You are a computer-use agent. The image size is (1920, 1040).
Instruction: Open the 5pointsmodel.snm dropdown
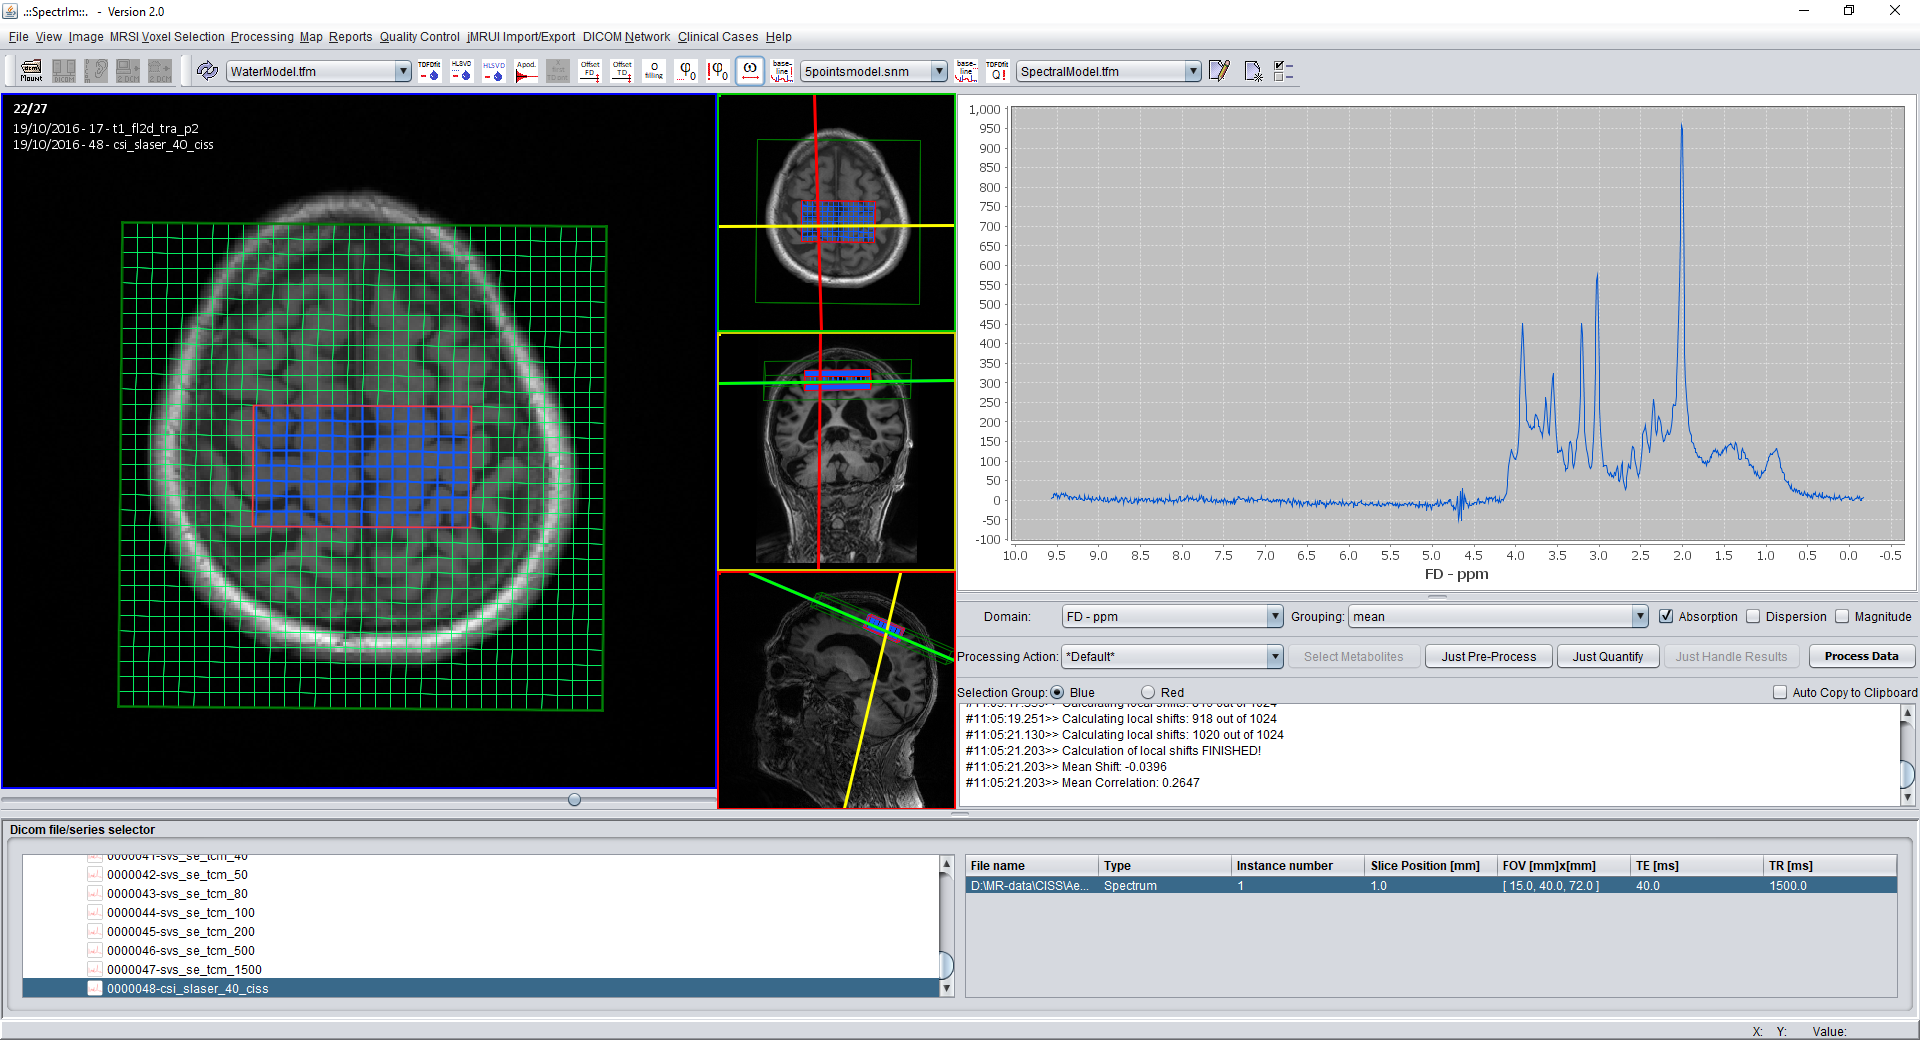tap(939, 71)
